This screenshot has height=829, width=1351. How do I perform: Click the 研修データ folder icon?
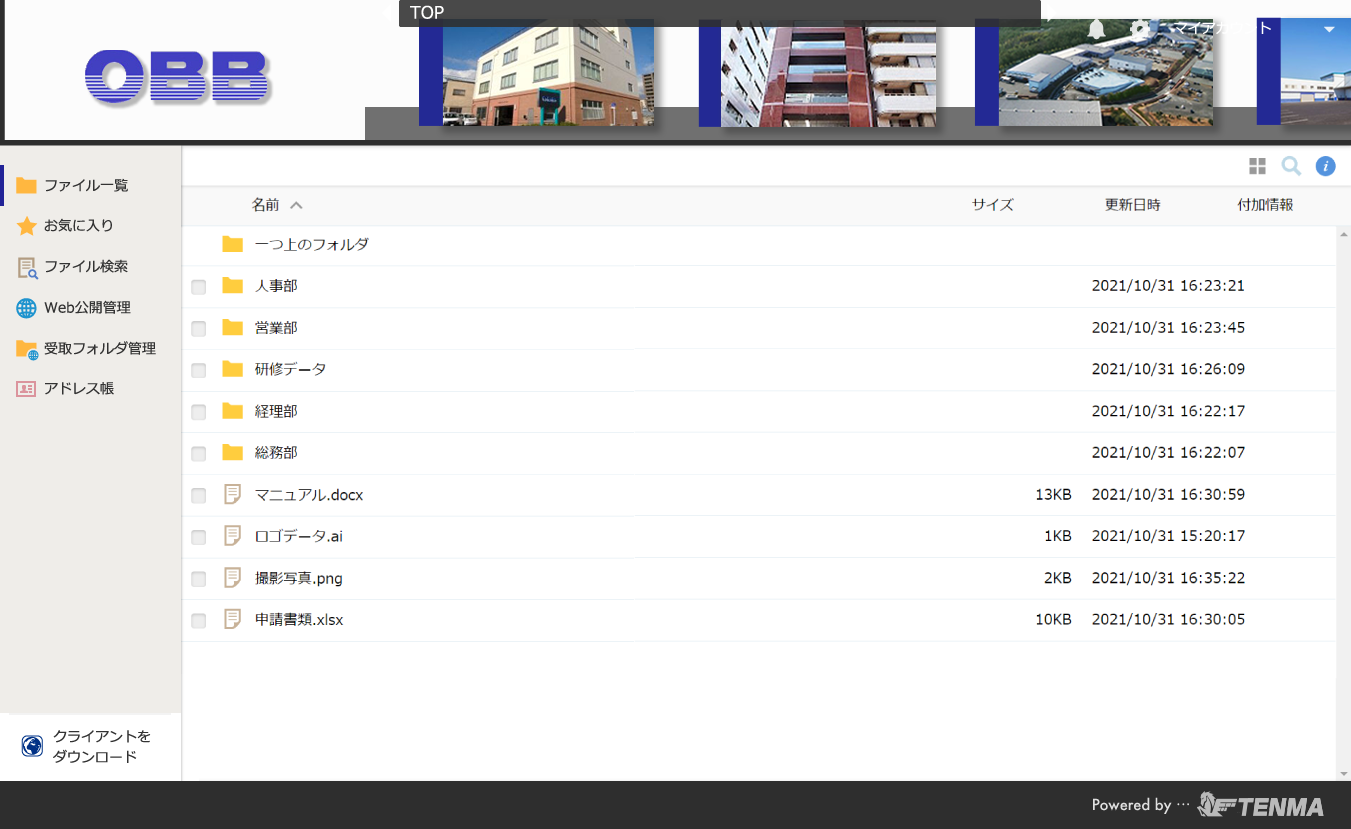click(x=233, y=369)
